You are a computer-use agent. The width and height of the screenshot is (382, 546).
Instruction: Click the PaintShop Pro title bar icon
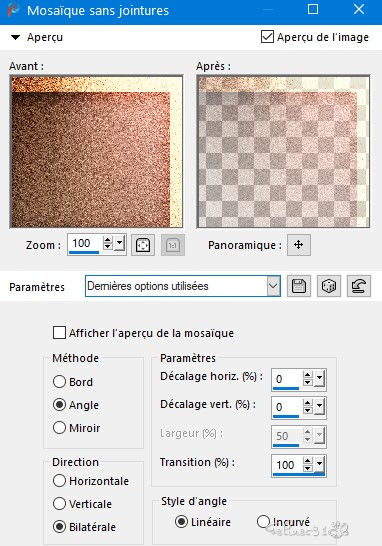tap(14, 10)
